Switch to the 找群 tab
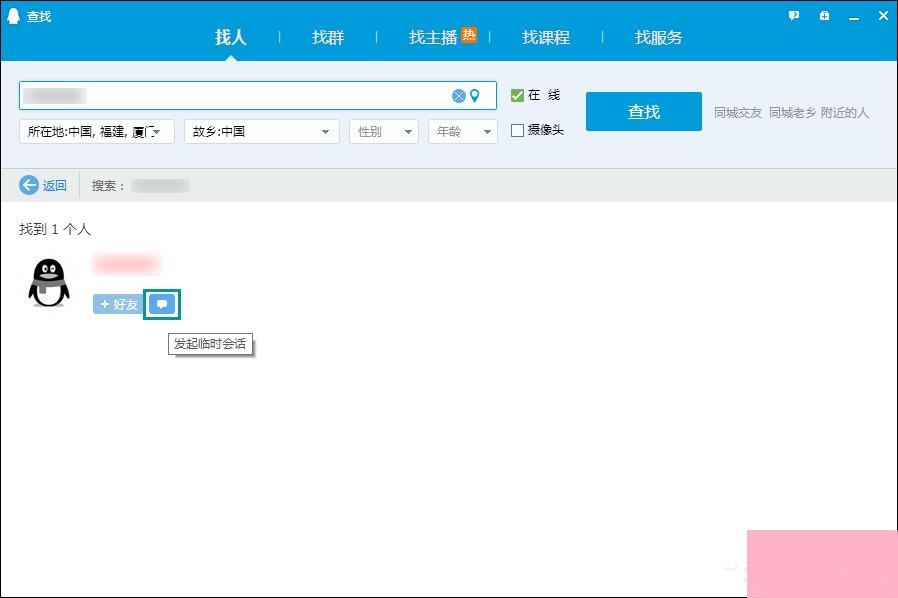Viewport: 898px width, 598px height. point(328,37)
